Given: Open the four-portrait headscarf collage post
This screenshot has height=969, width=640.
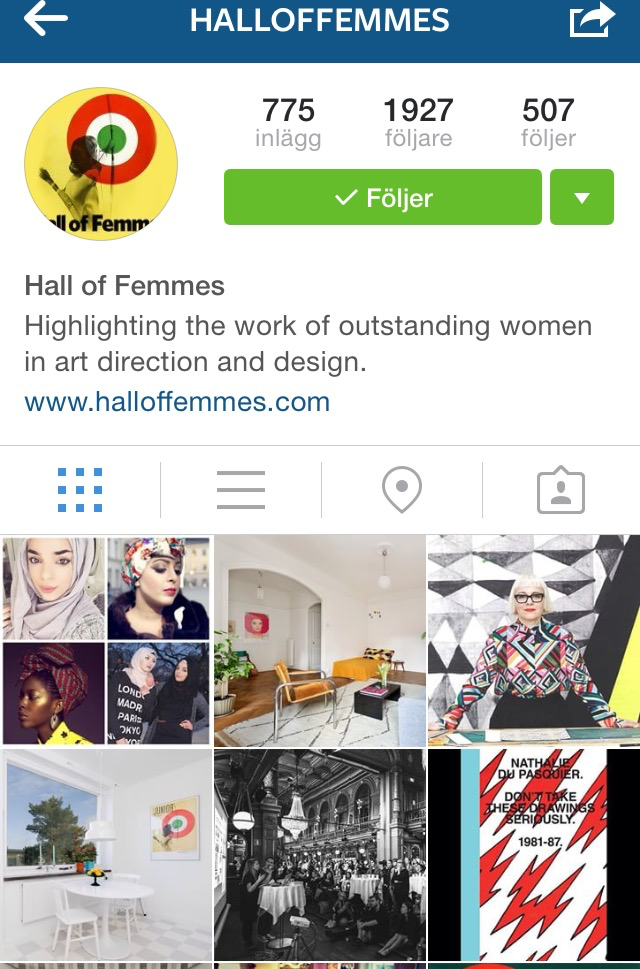Looking at the screenshot, I should [x=106, y=641].
